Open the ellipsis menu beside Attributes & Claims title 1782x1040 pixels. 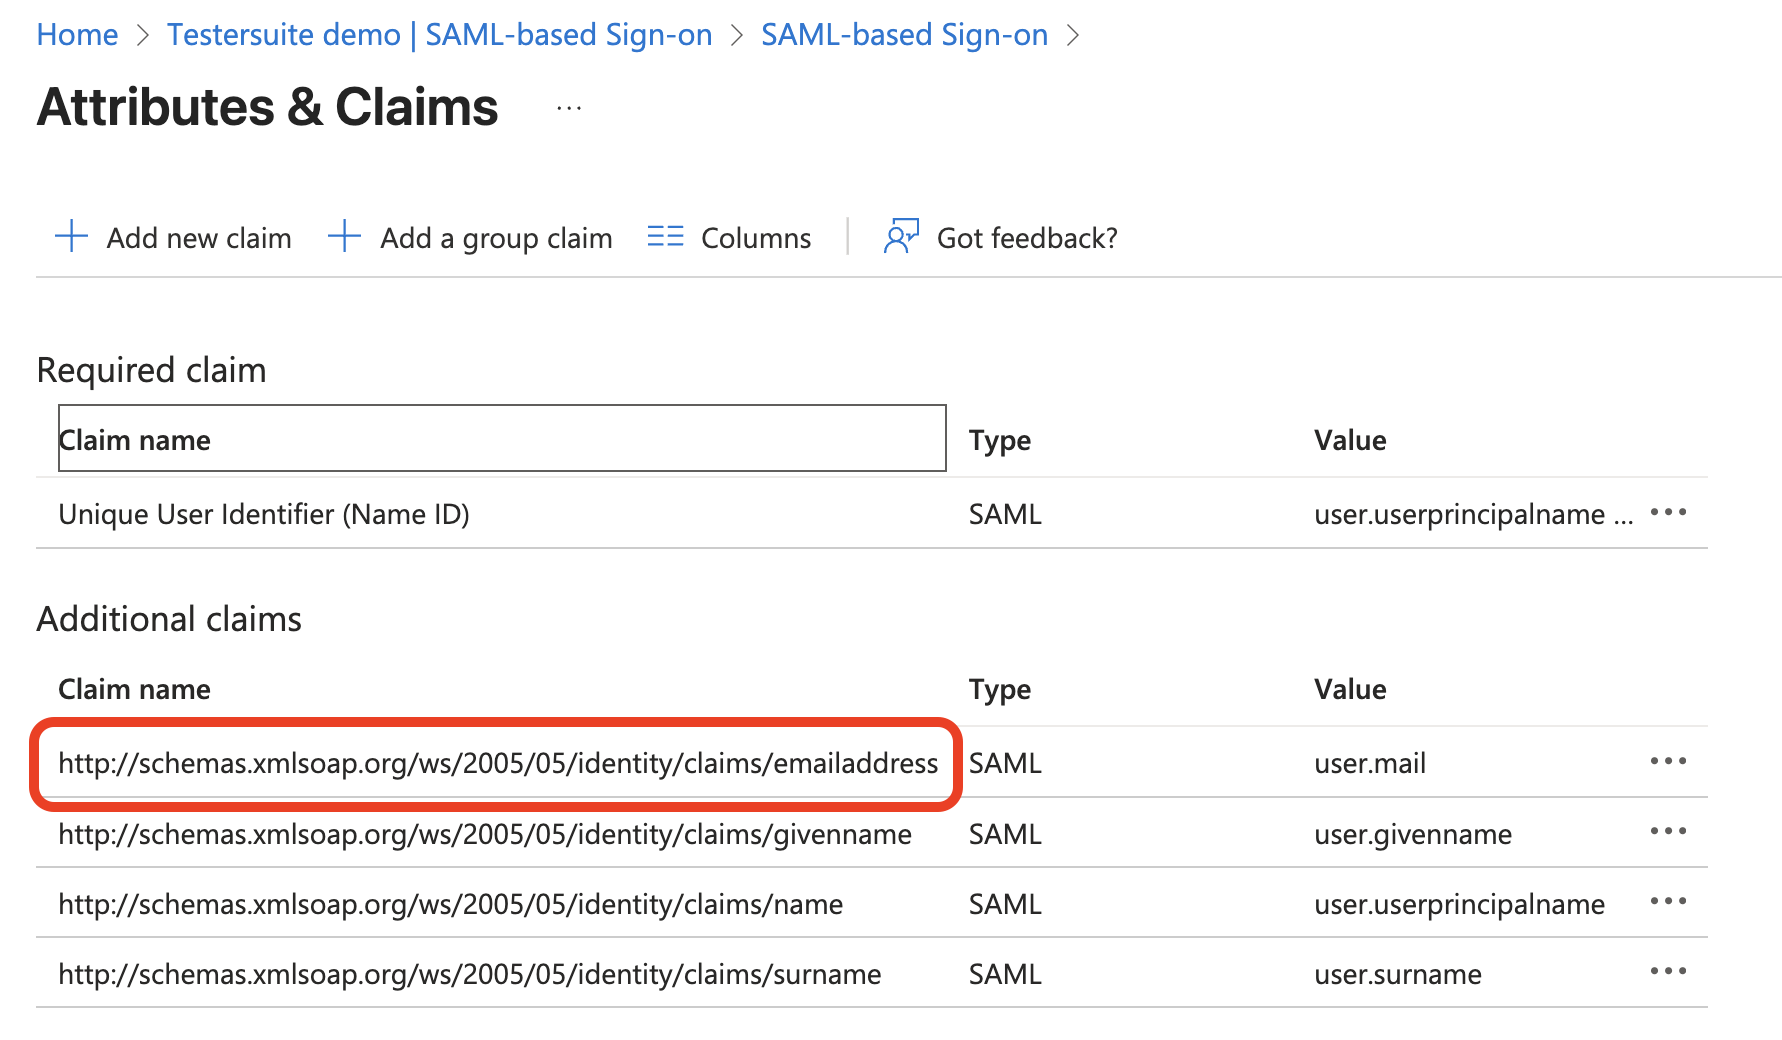pyautogui.click(x=569, y=108)
